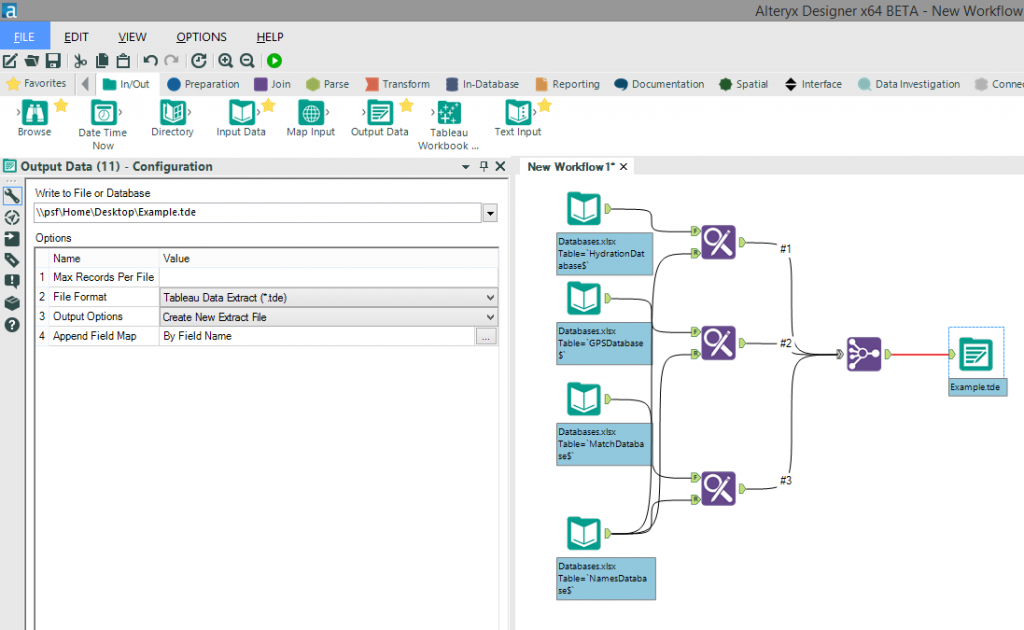Image resolution: width=1024 pixels, height=630 pixels.
Task: Select the Map Input tool
Action: pos(311,118)
